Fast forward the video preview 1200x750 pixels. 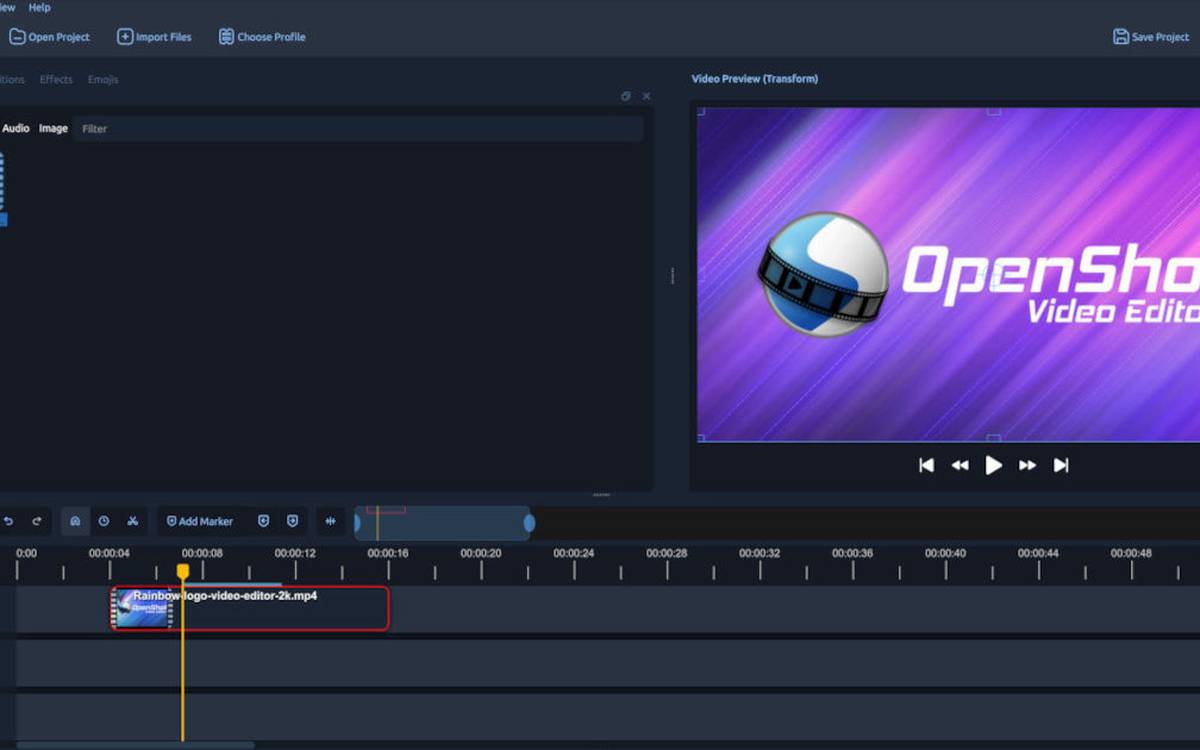coord(1027,465)
